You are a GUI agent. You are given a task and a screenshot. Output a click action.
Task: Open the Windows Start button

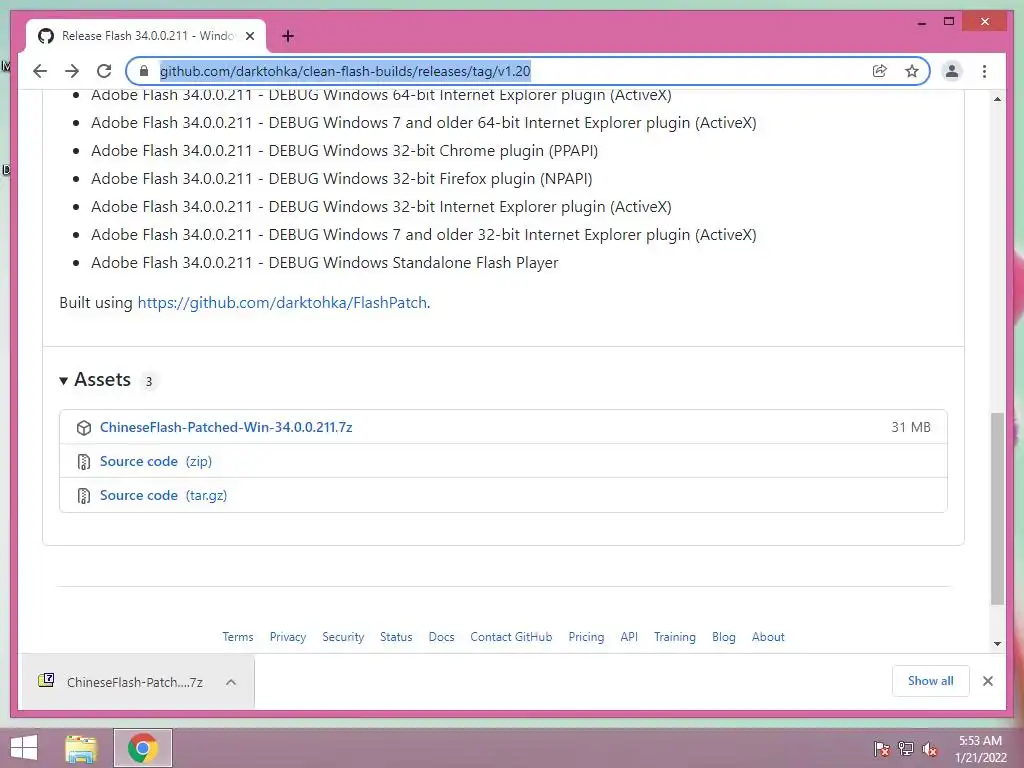[x=24, y=748]
